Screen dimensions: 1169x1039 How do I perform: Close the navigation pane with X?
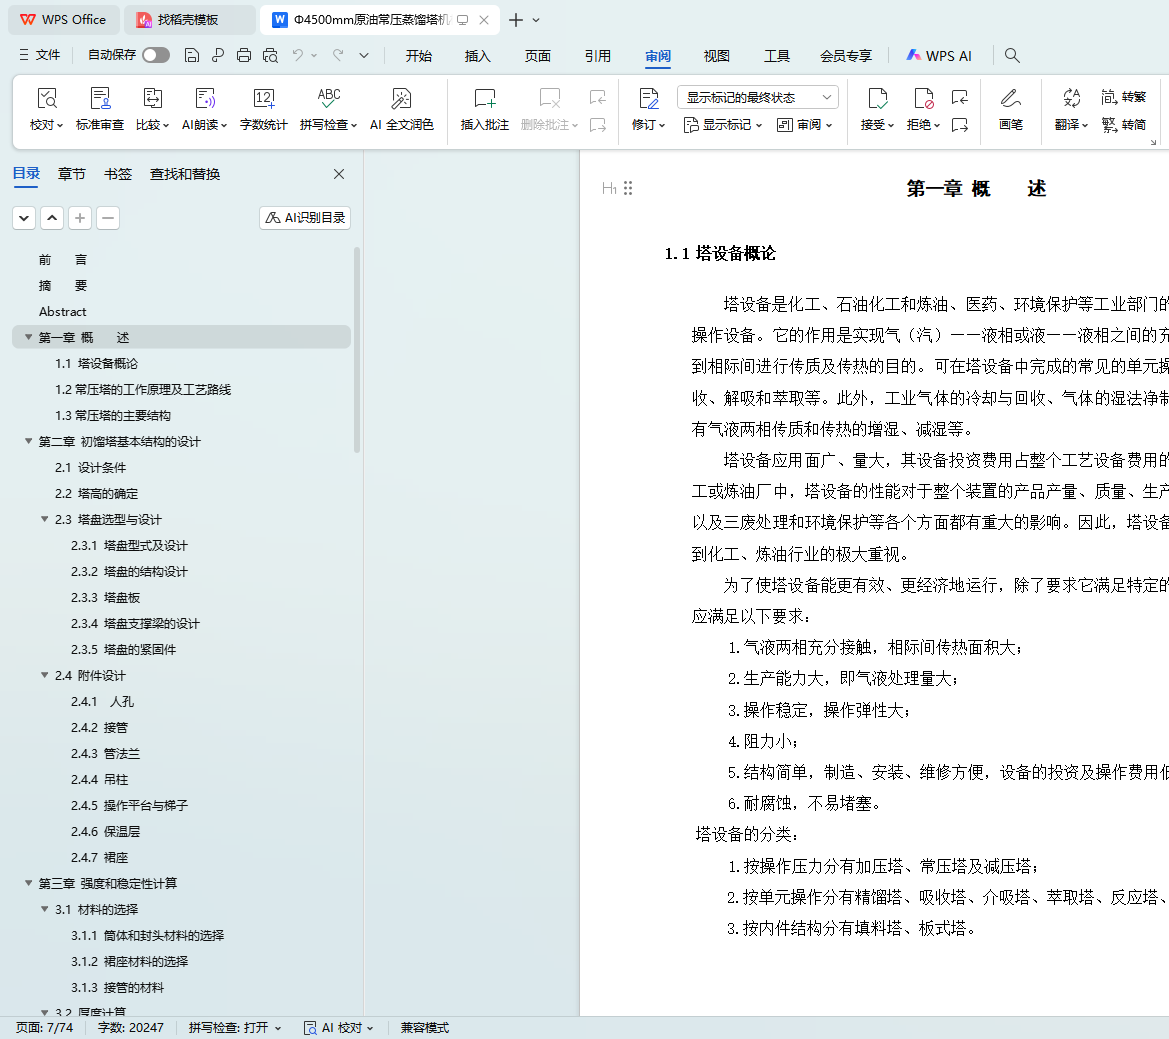[339, 174]
